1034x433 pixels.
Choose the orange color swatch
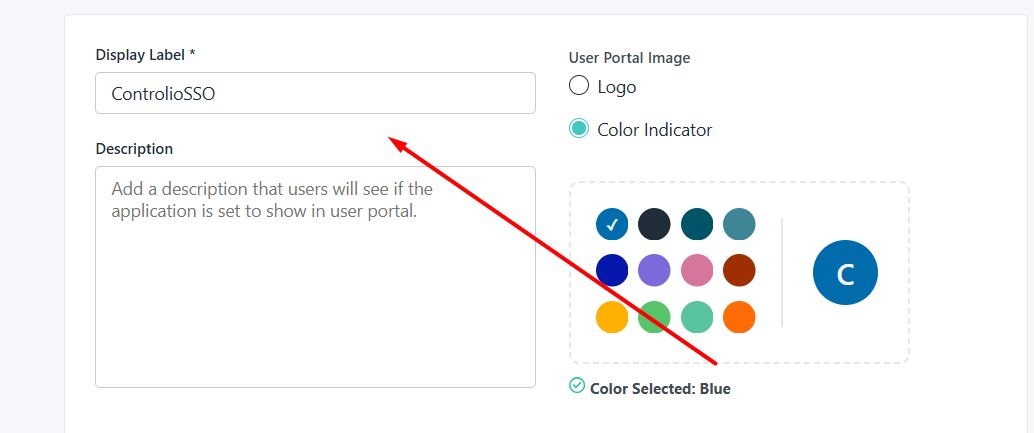coord(739,317)
